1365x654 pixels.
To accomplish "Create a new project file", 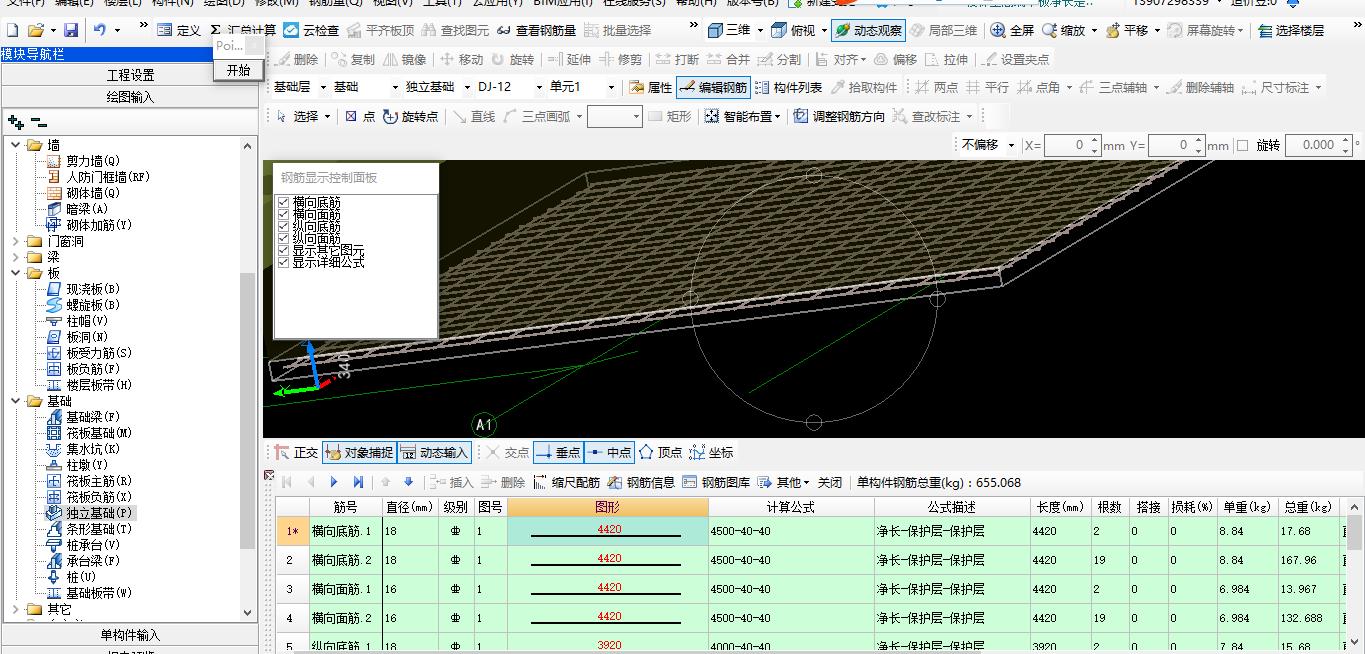I will click(12, 31).
